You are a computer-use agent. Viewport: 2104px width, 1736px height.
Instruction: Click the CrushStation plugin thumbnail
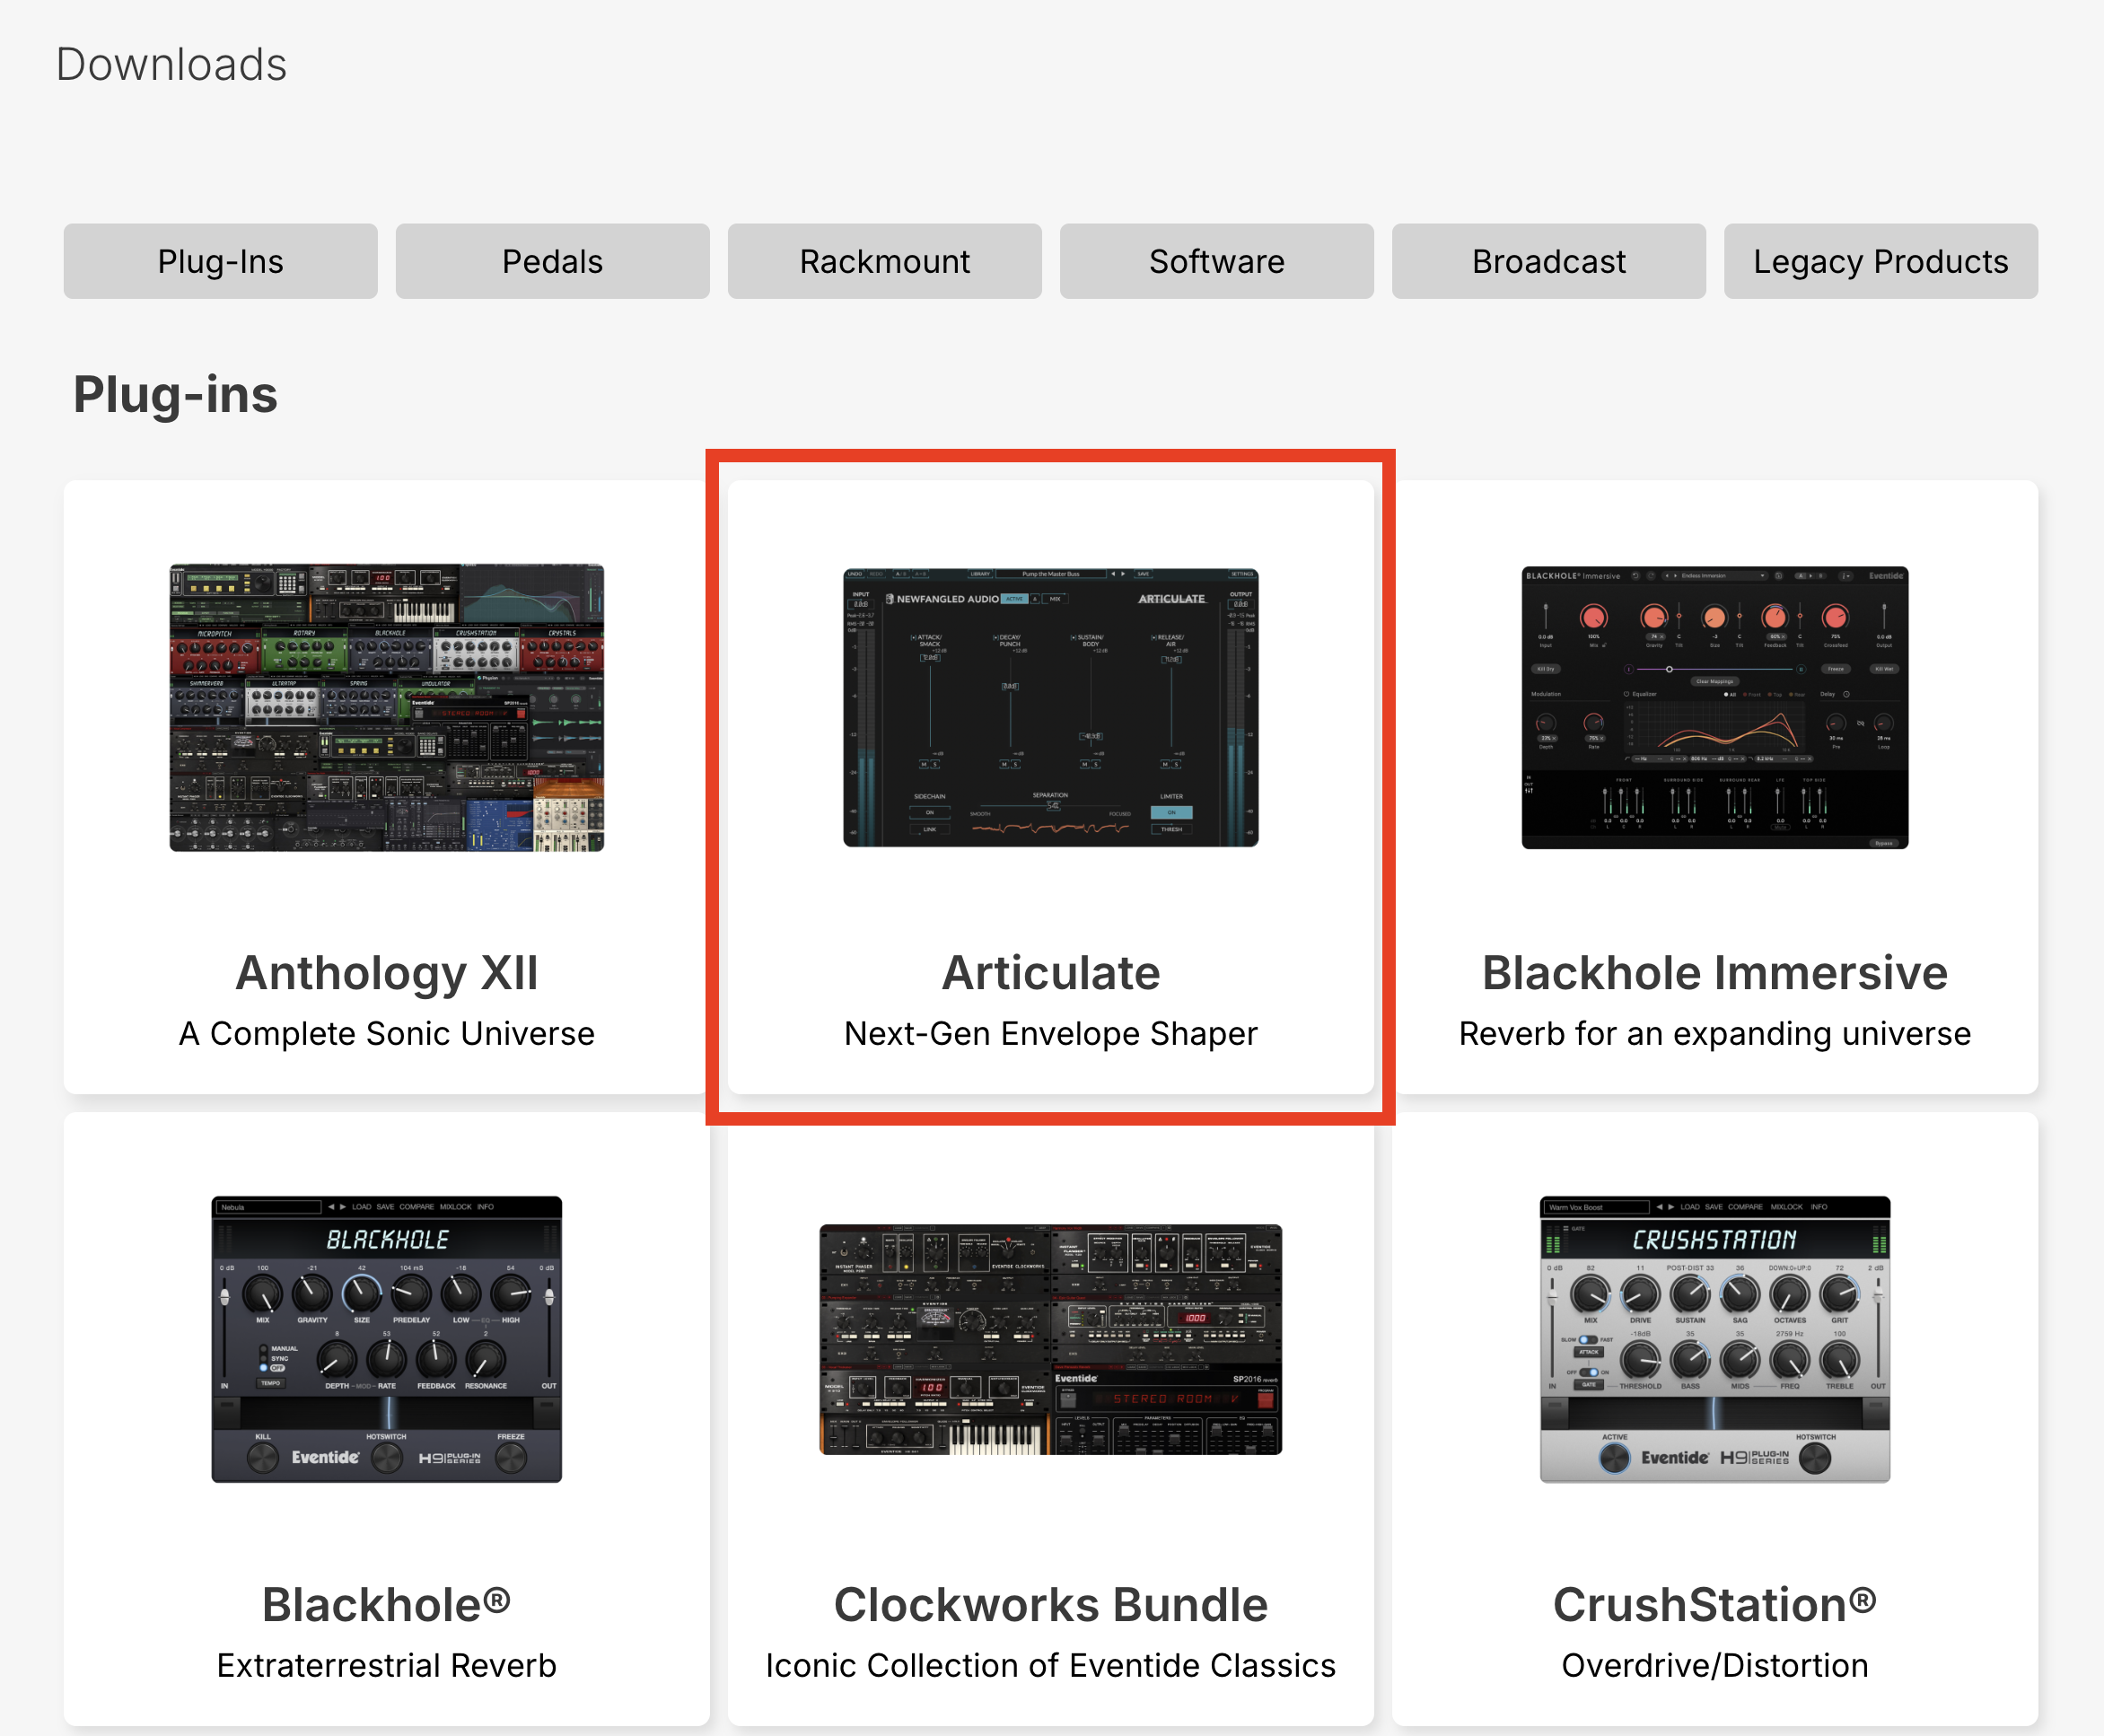tap(1714, 1339)
